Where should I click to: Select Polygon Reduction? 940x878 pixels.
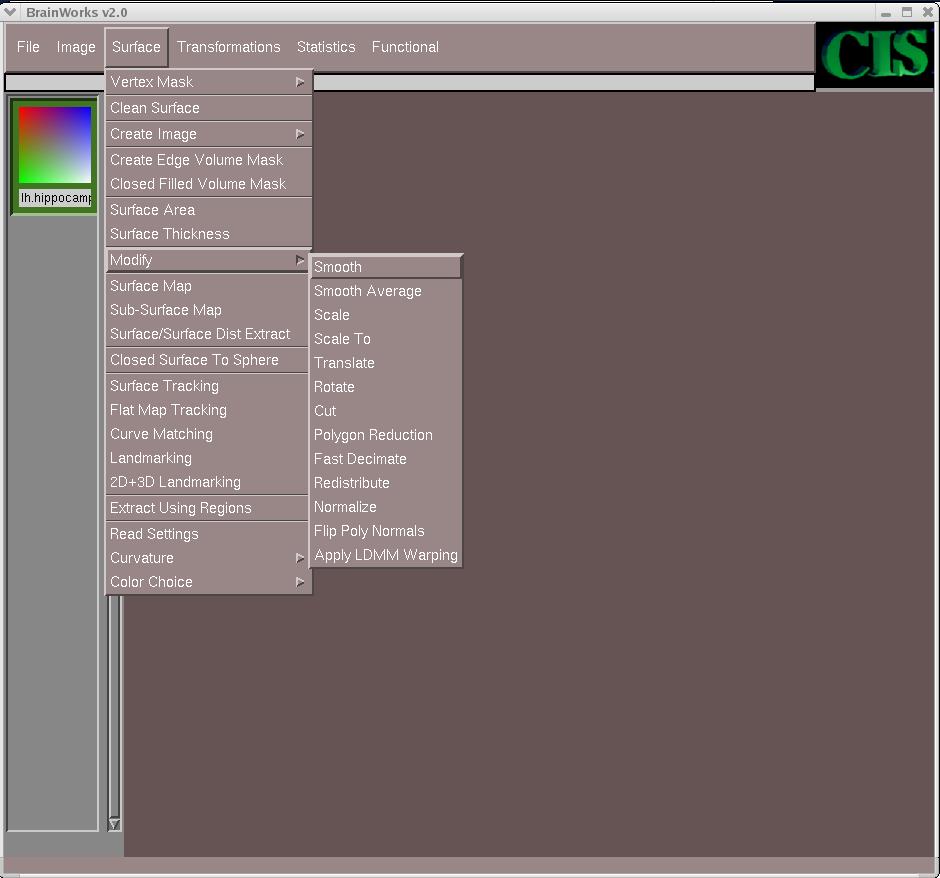(x=386, y=435)
